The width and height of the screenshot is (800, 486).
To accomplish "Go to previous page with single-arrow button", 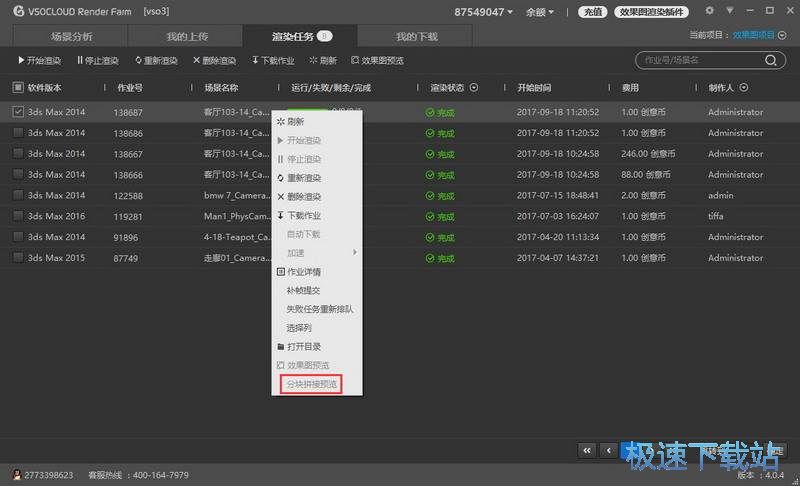I will coord(608,450).
